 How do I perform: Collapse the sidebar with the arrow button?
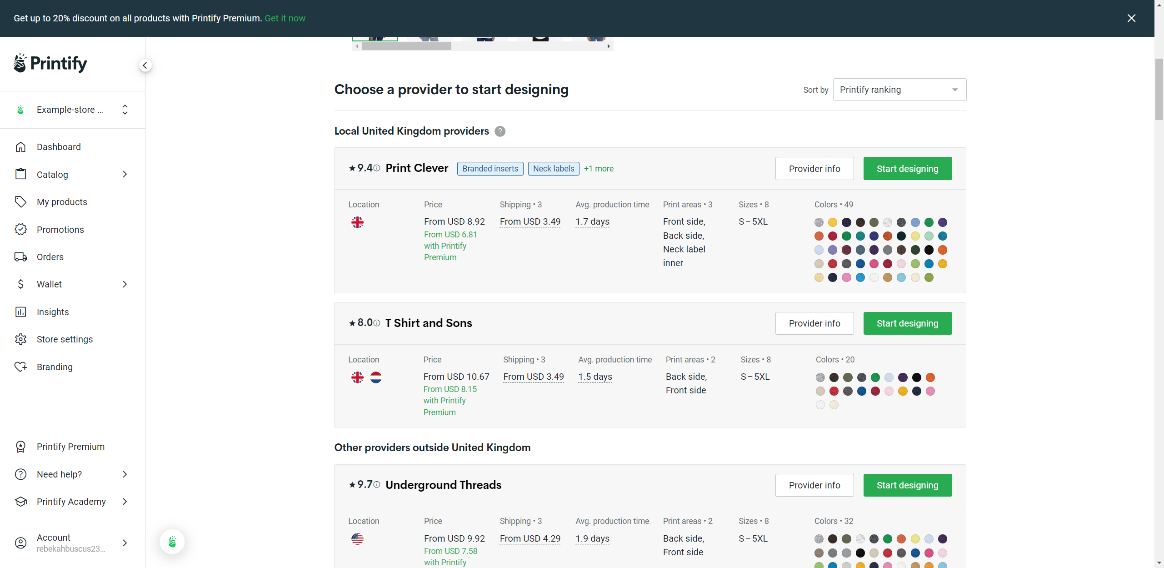(145, 65)
